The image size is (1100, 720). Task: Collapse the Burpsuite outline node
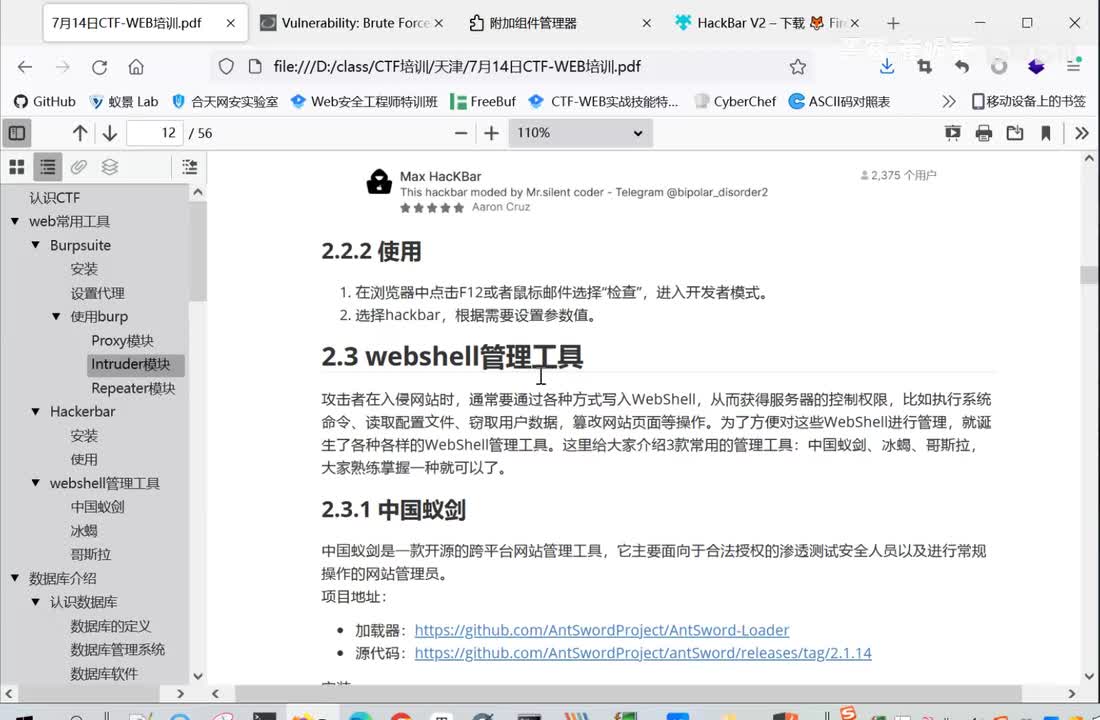pos(36,245)
